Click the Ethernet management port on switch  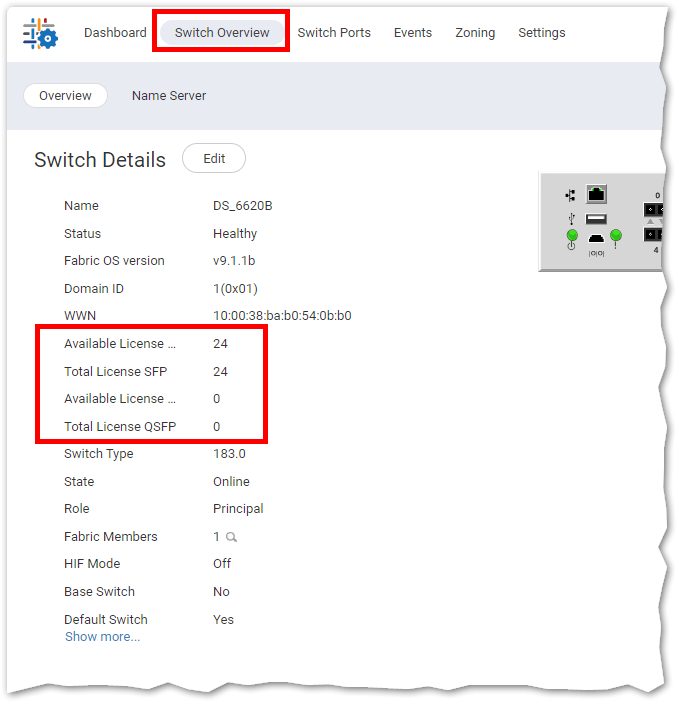click(597, 194)
